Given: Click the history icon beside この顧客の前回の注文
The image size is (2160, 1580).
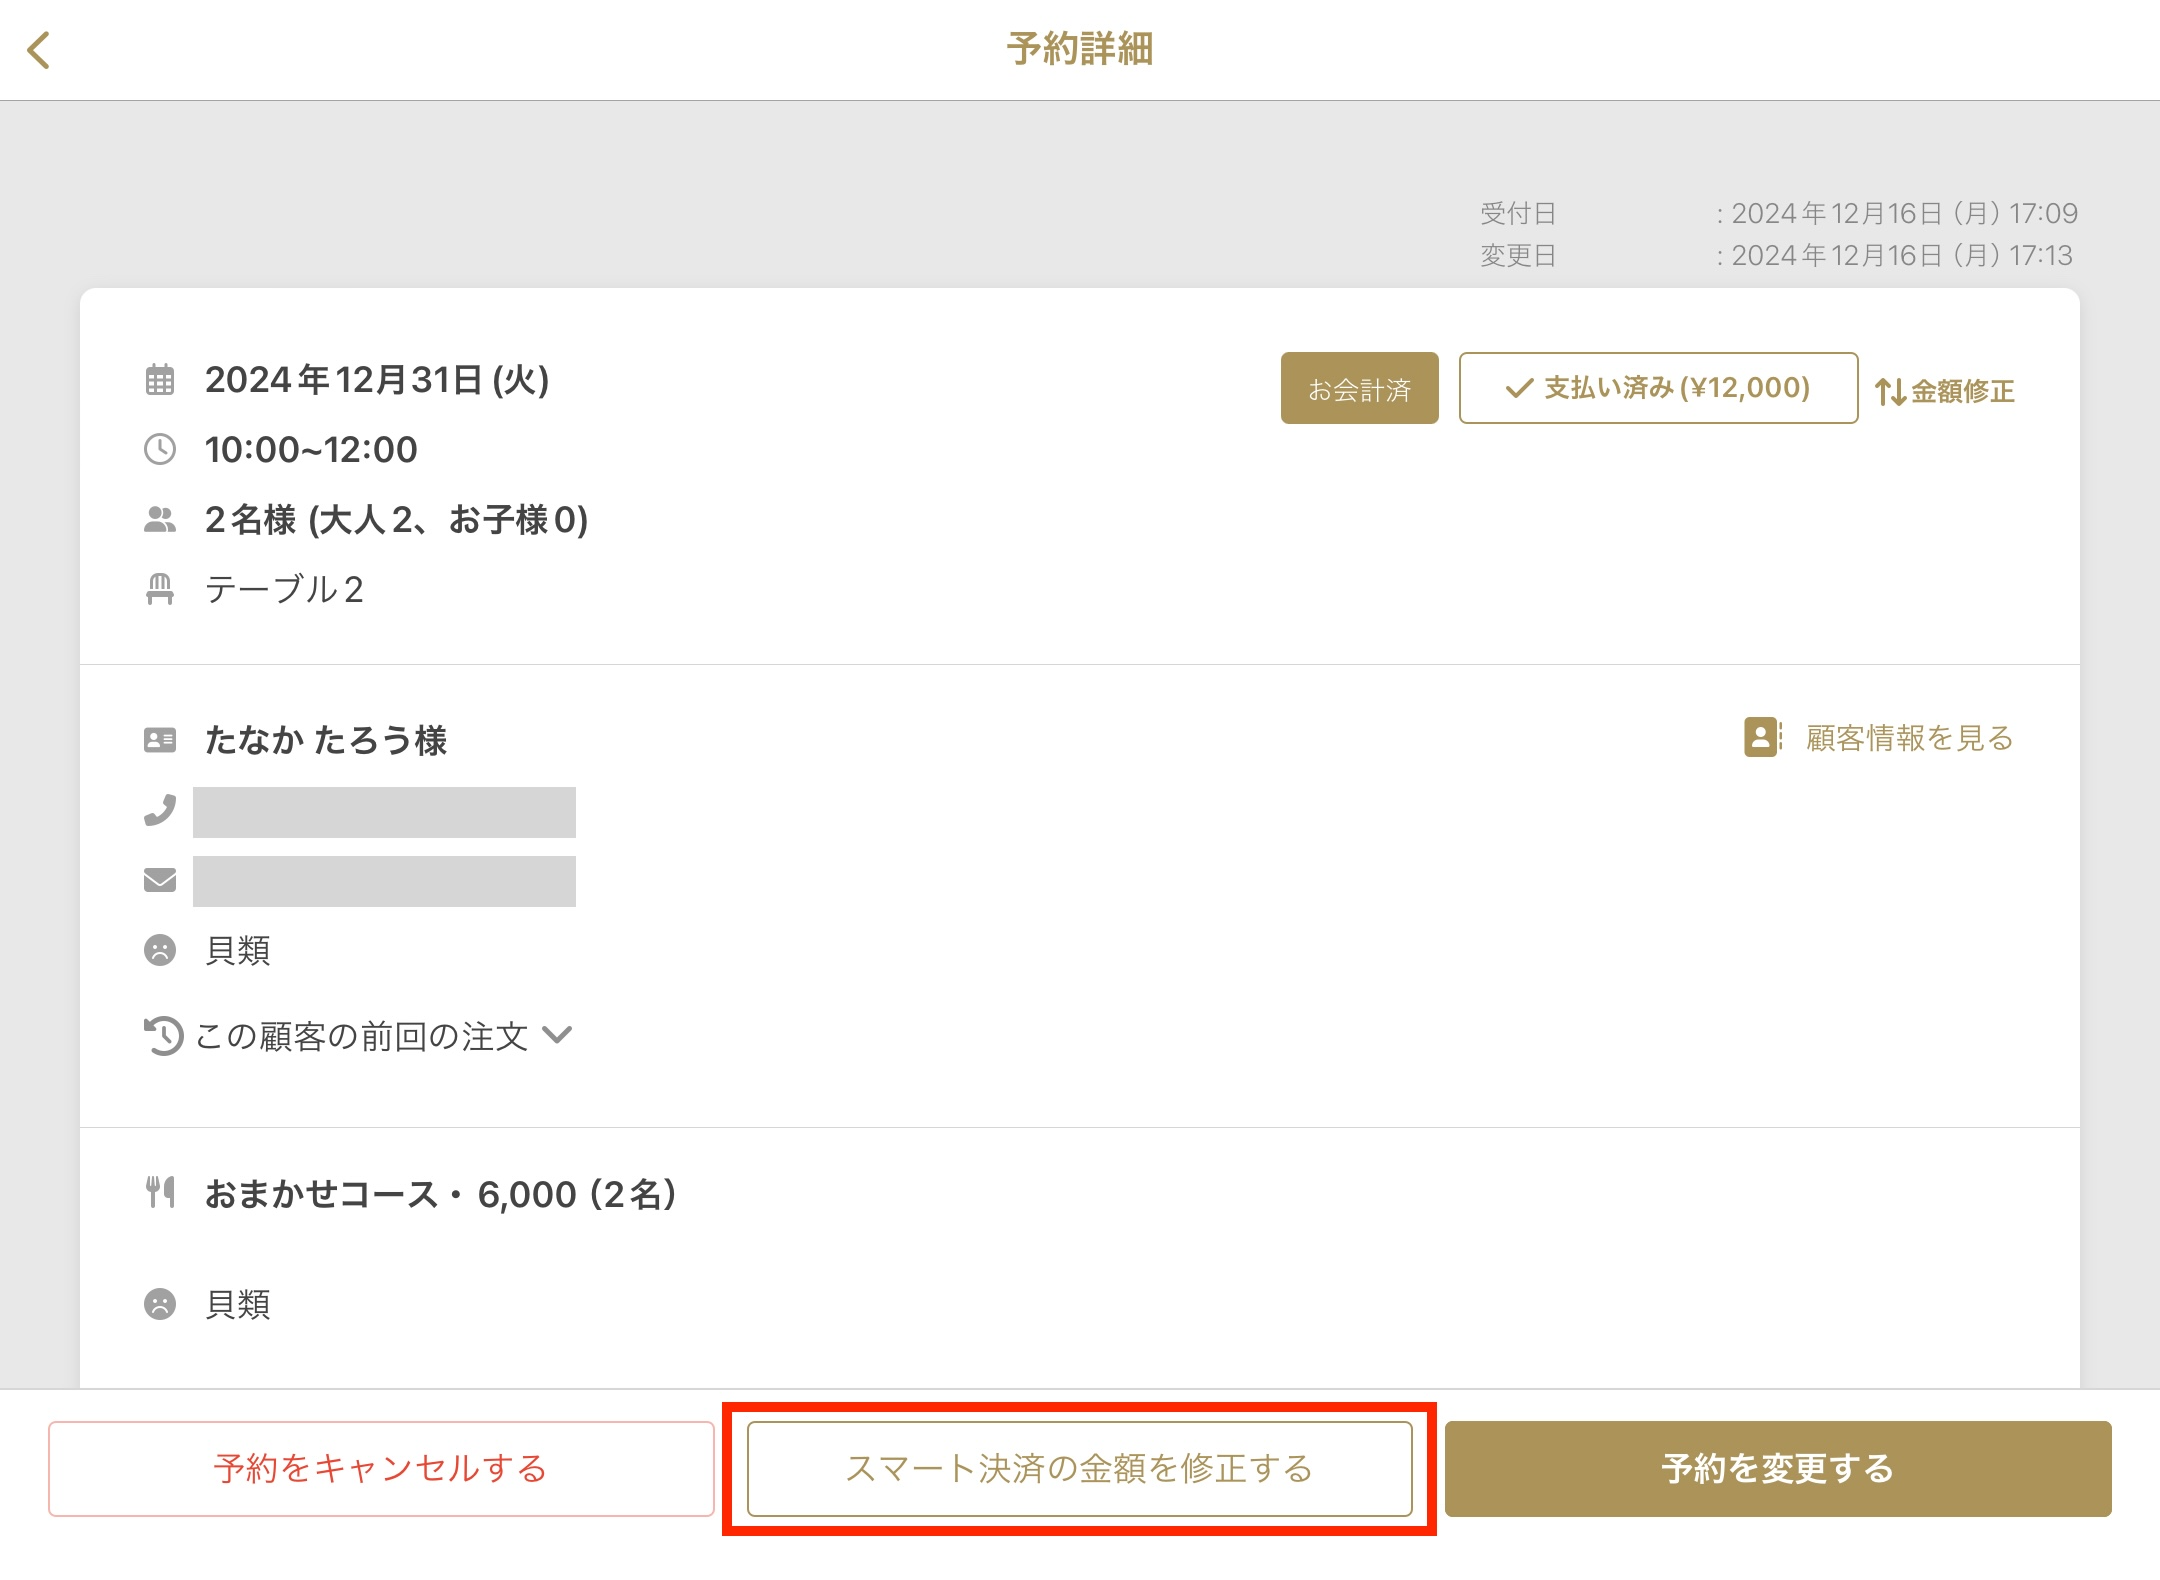Looking at the screenshot, I should [x=163, y=1035].
